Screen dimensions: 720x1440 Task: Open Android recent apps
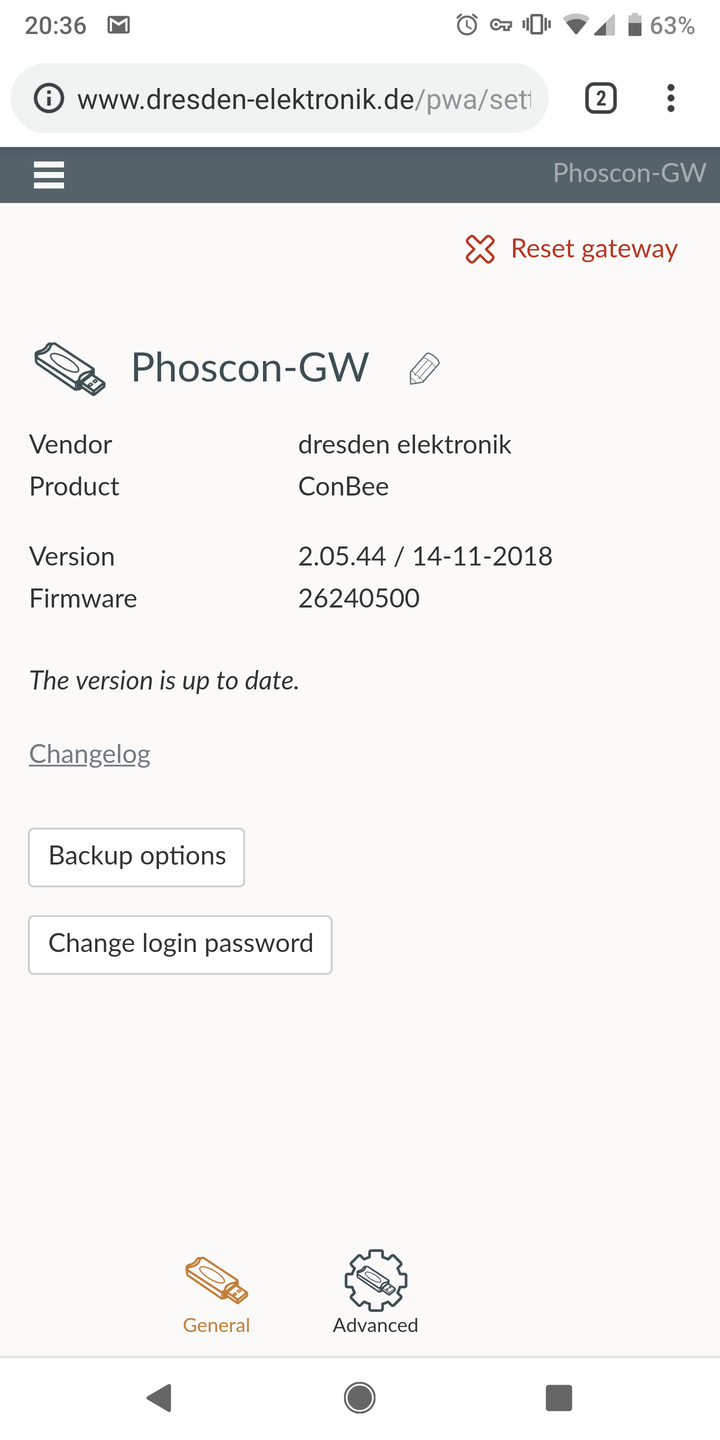558,1397
